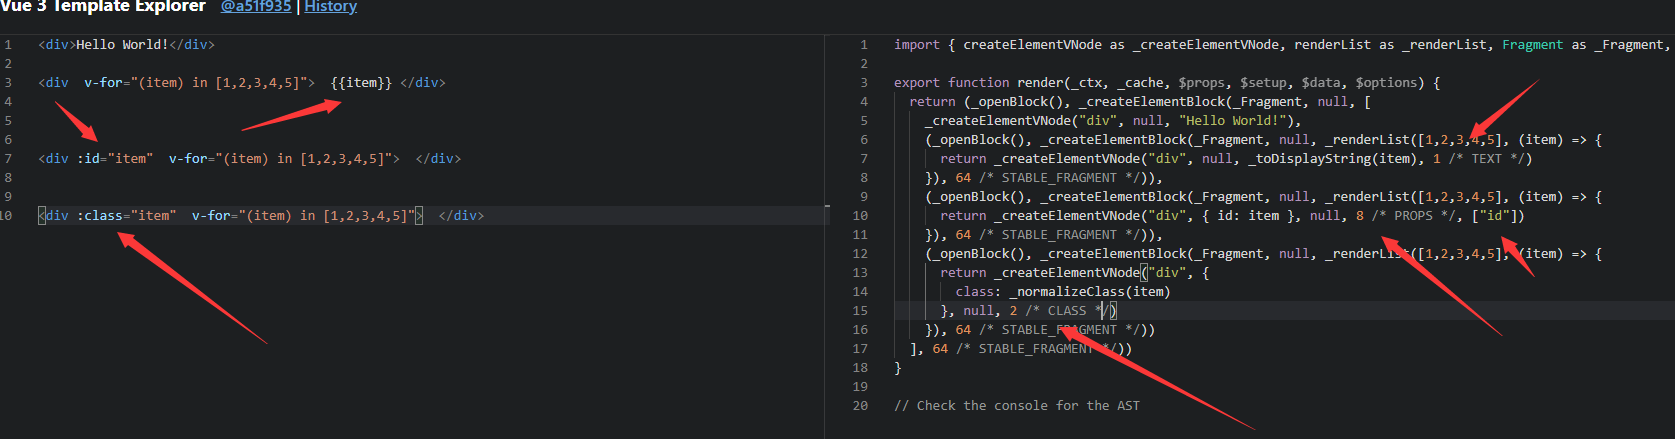This screenshot has height=439, width=1675.
Task: Click the ["id"] dynamic props array
Action: click(x=1497, y=216)
